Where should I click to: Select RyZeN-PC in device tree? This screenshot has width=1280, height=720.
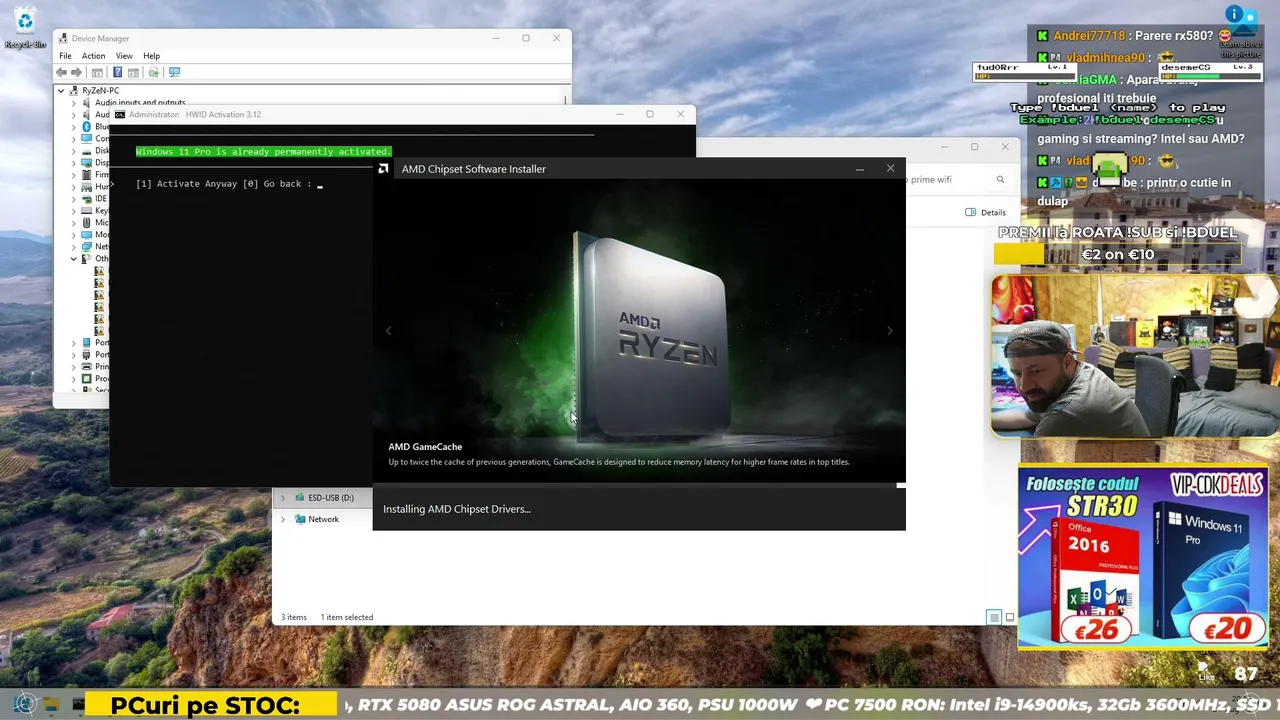[x=100, y=90]
